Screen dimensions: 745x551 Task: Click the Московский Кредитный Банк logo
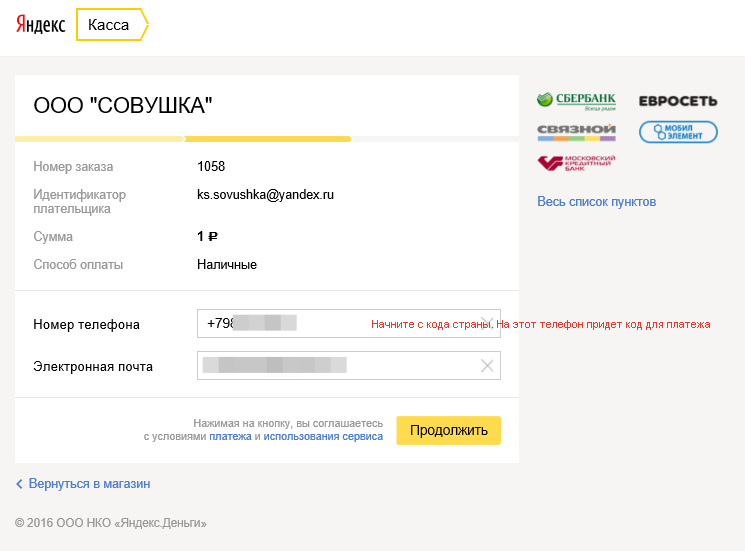(x=576, y=163)
